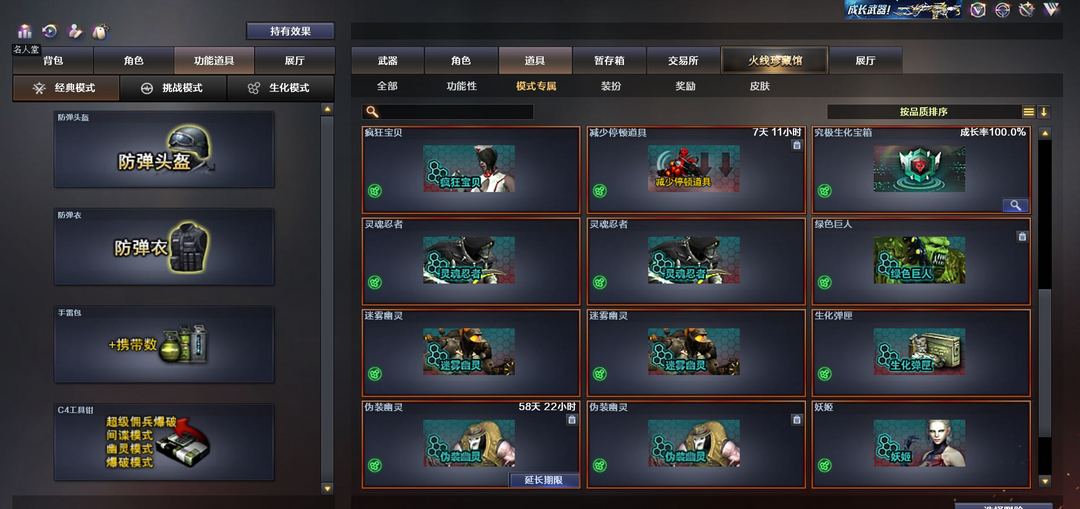
Task: Click the list view icon beside sort box
Action: point(1028,112)
